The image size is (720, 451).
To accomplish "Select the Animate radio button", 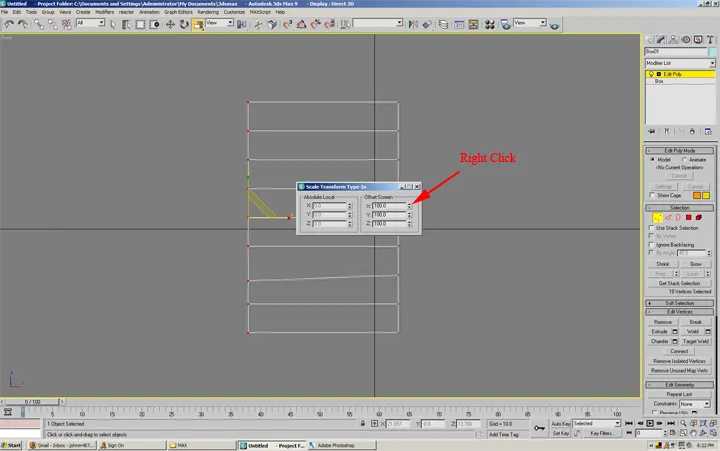I will (684, 159).
